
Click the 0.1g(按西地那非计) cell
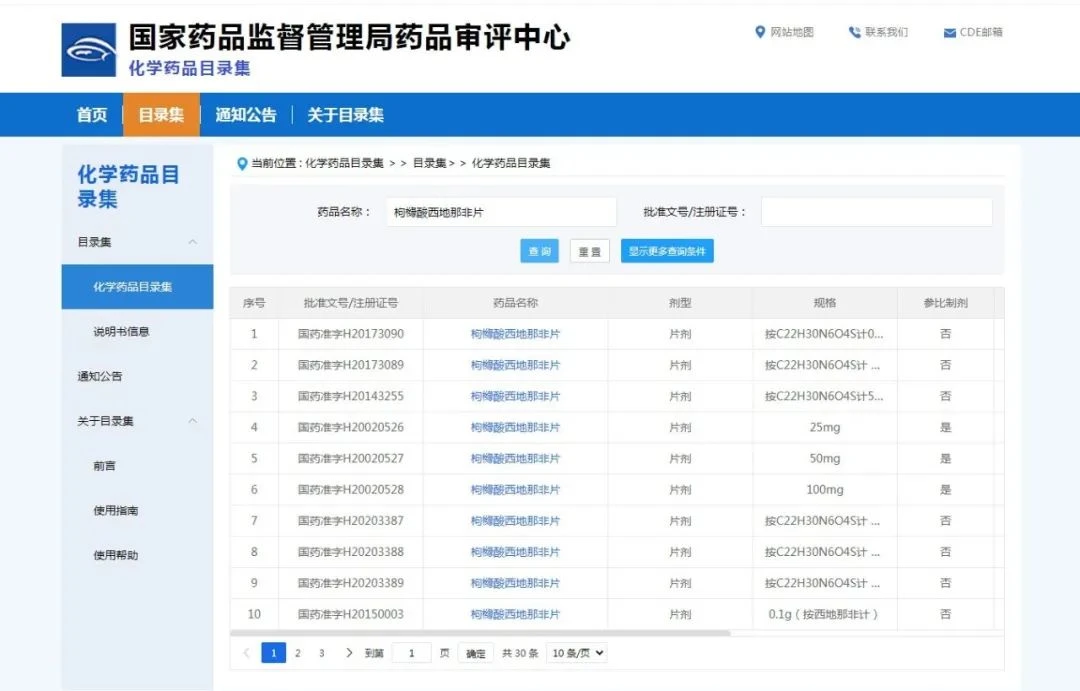[824, 615]
